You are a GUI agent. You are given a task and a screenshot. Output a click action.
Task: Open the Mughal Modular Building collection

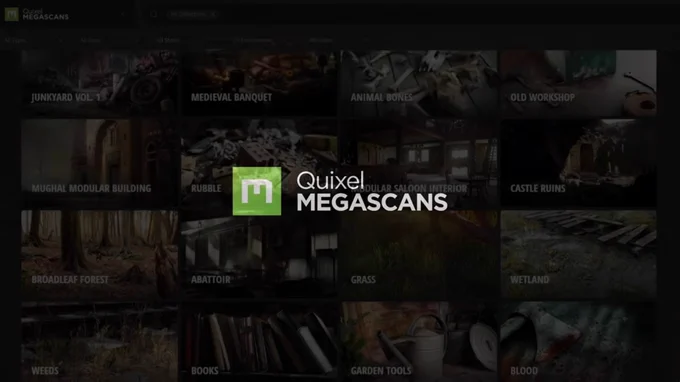click(x=99, y=163)
